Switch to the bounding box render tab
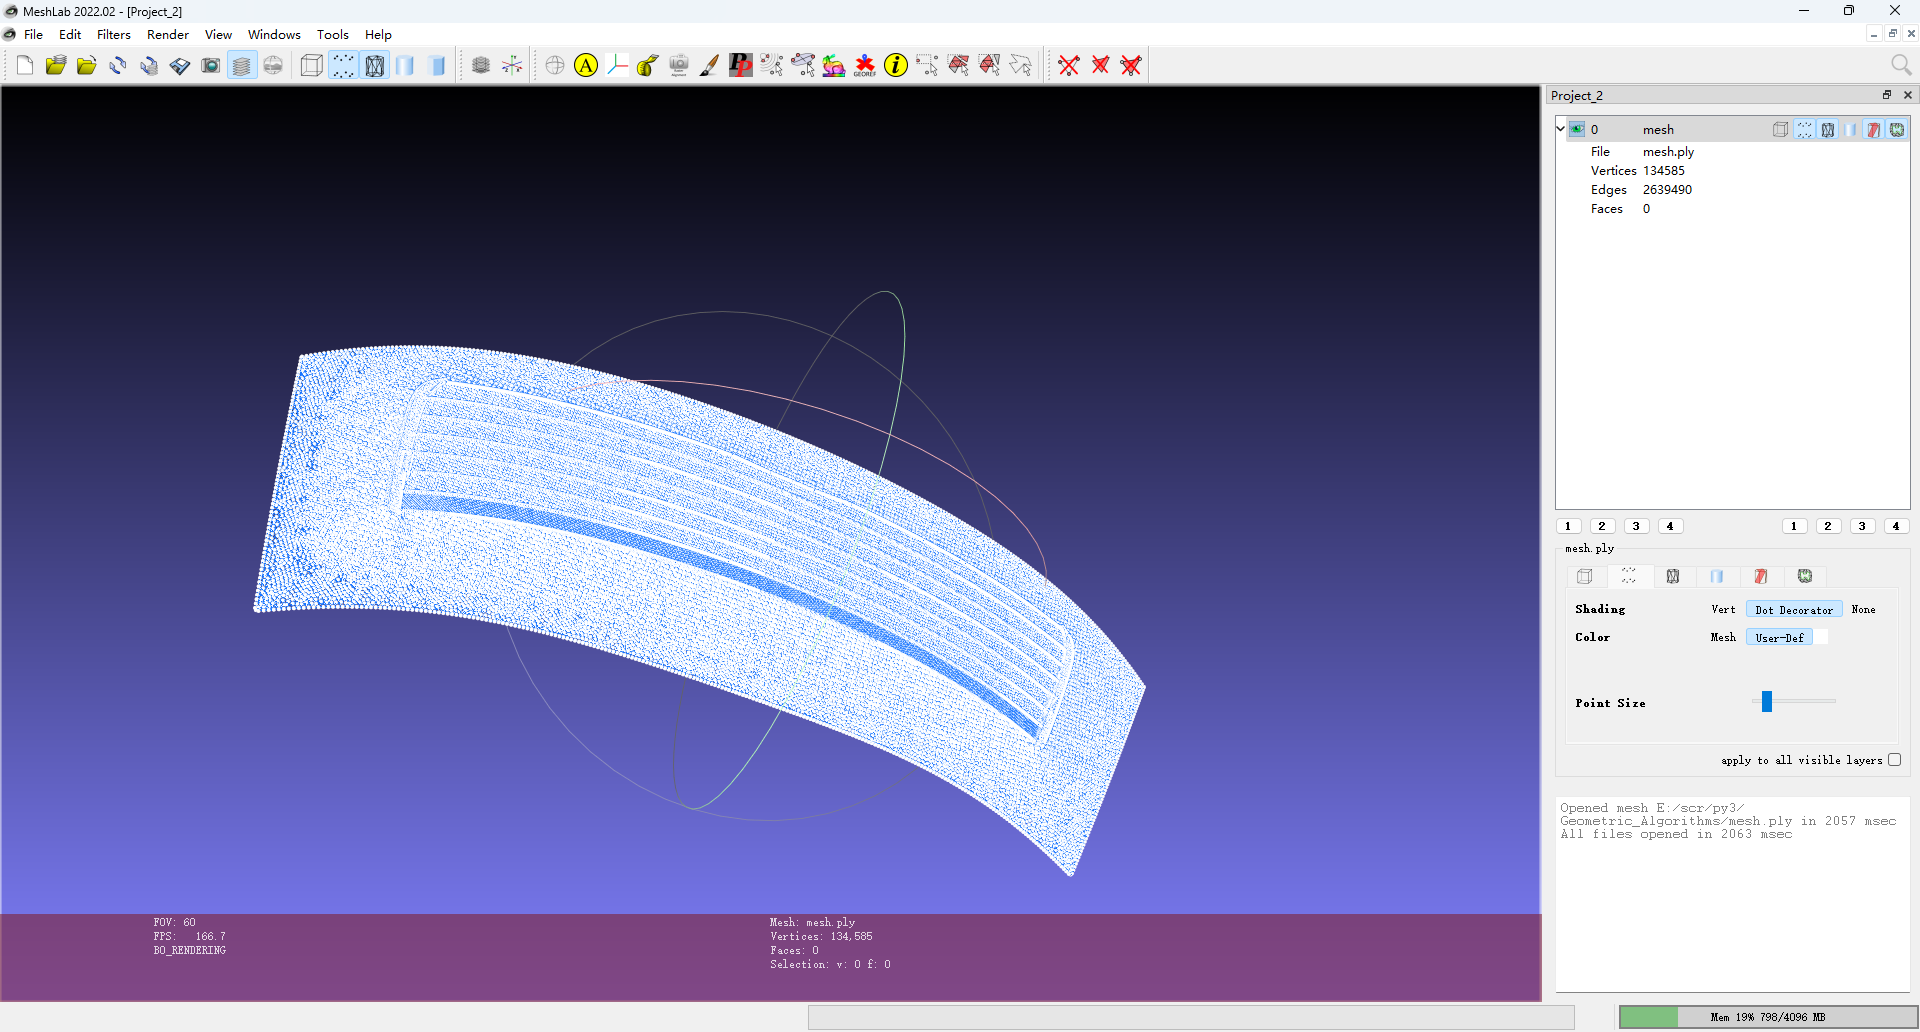This screenshot has width=1920, height=1032. [1585, 576]
